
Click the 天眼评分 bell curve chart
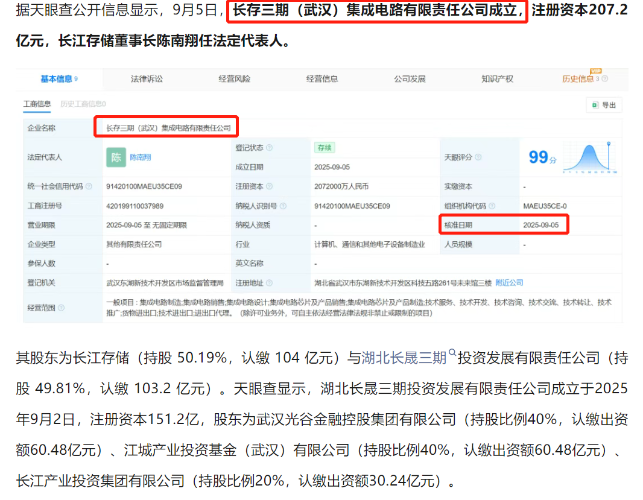pos(590,157)
